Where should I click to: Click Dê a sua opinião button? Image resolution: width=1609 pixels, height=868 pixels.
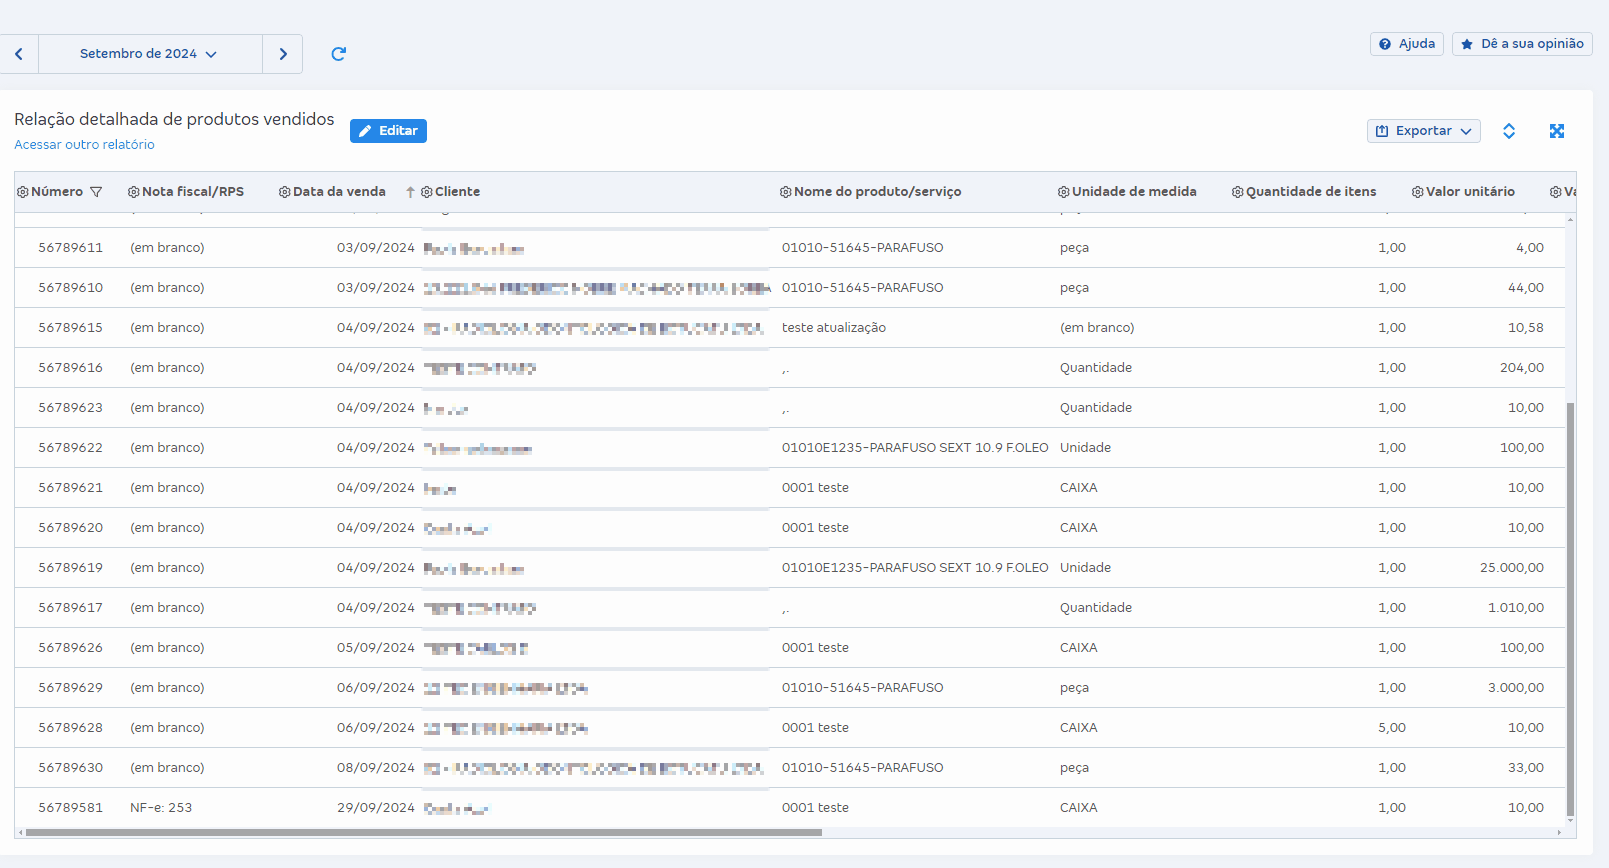1521,44
